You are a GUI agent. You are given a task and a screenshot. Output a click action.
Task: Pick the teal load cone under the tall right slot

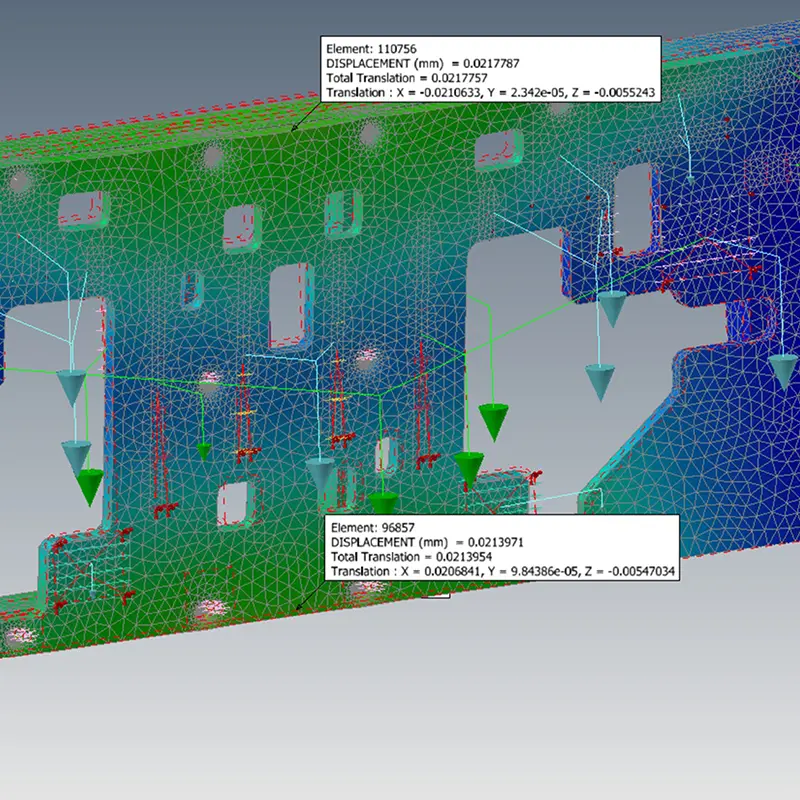[x=612, y=310]
